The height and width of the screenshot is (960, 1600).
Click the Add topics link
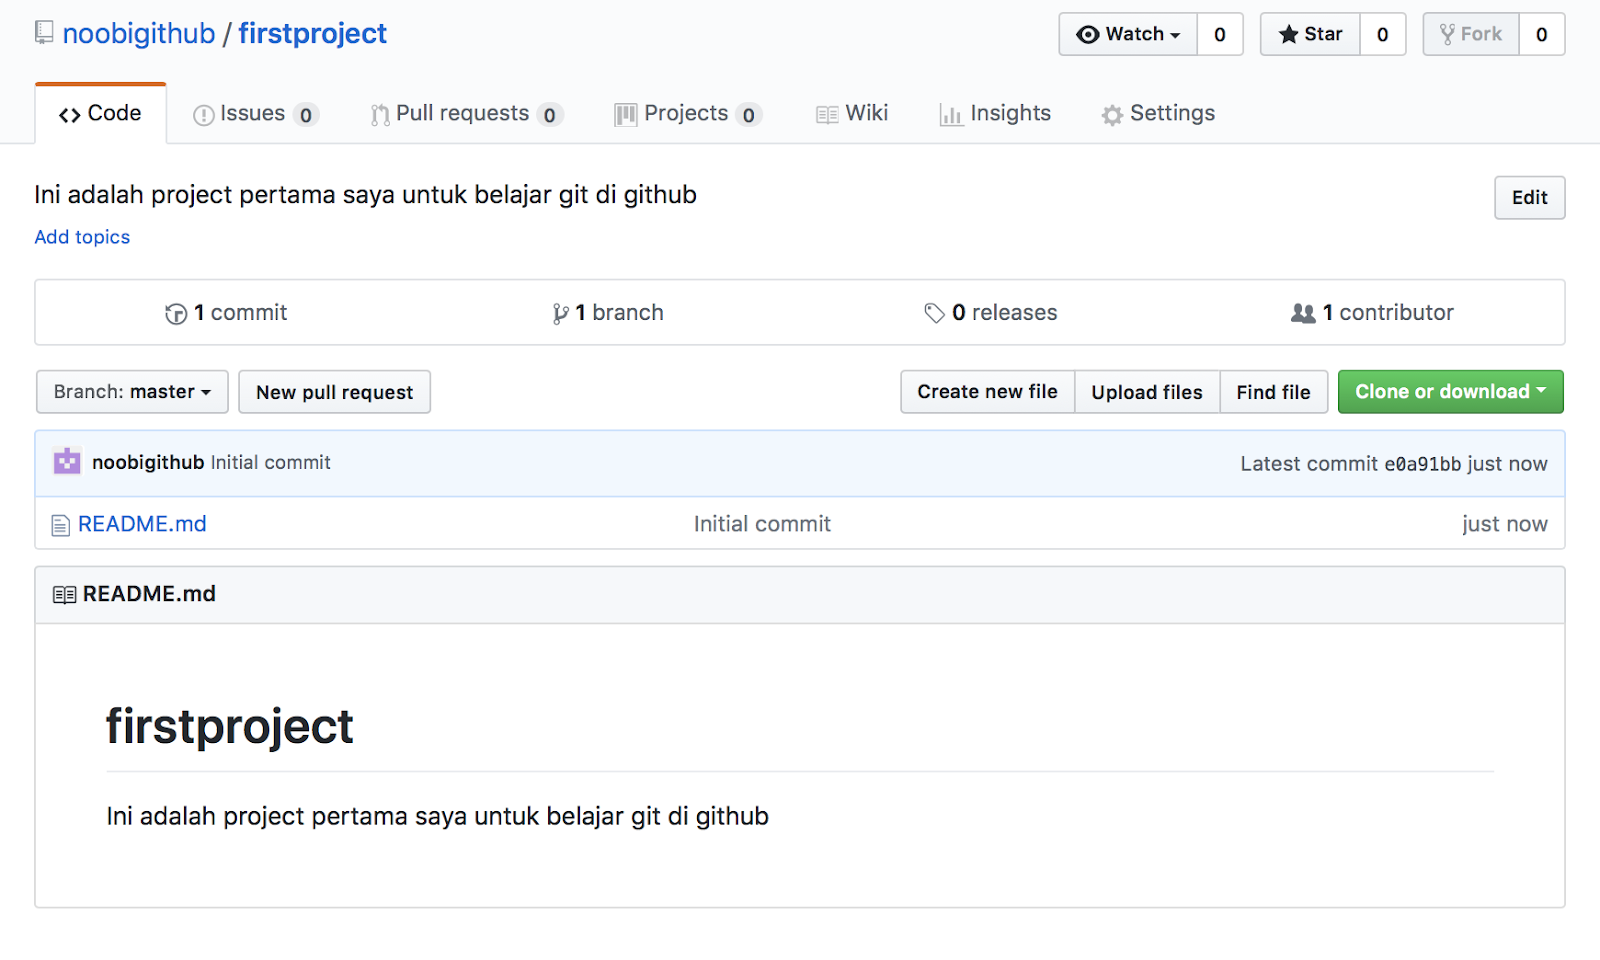(82, 237)
